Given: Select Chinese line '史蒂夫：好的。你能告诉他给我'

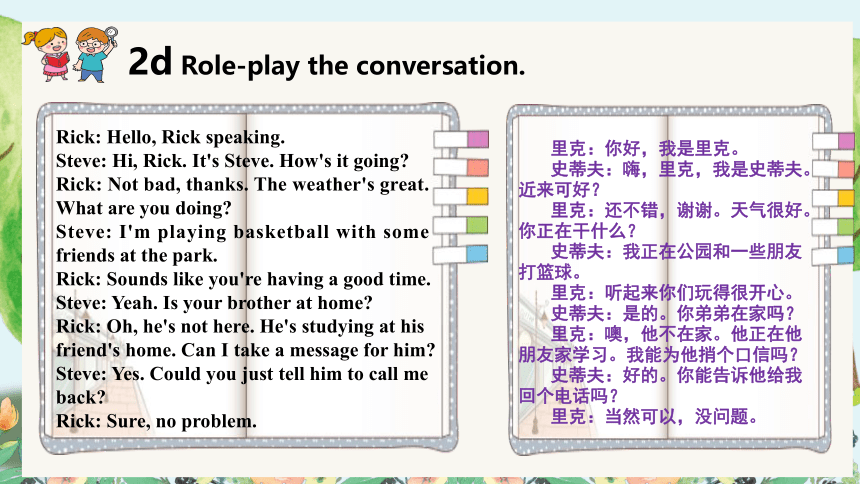Looking at the screenshot, I should pos(676,375).
